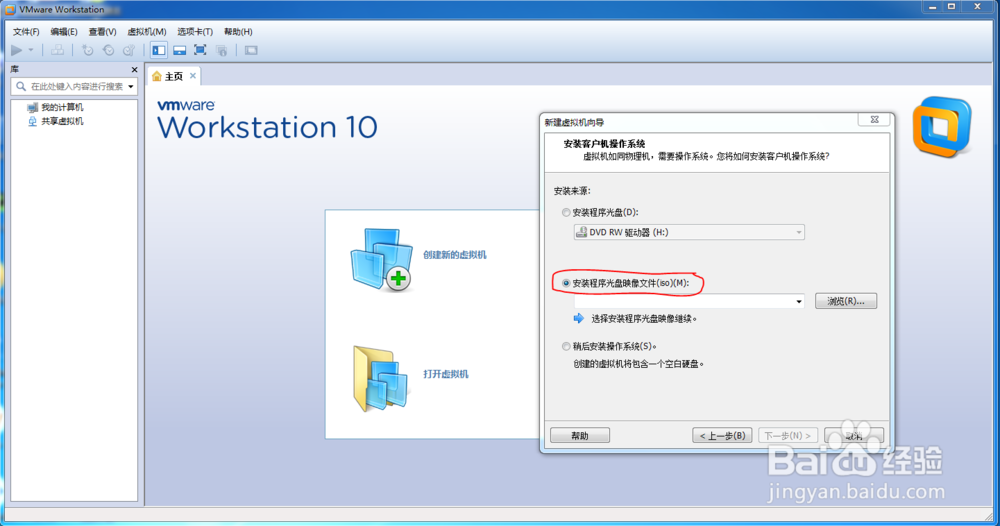This screenshot has height=526, width=1000.
Task: Open the DVD RW 驱动器 (H:) dropdown
Action: click(x=689, y=232)
